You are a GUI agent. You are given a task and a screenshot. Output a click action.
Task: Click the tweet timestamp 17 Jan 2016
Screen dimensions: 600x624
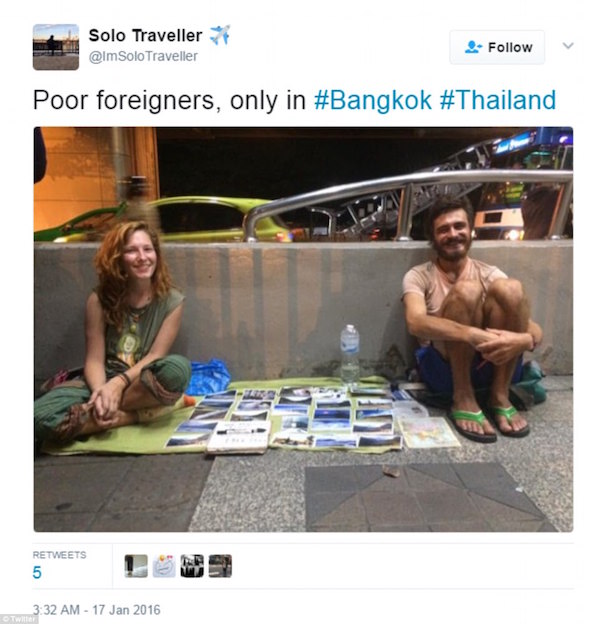pos(126,610)
